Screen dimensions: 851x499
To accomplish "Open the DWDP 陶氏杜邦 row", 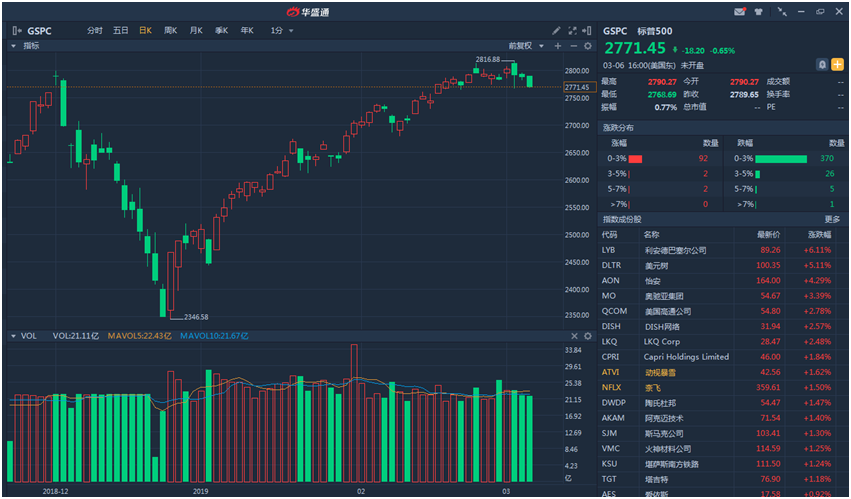I will click(722, 403).
